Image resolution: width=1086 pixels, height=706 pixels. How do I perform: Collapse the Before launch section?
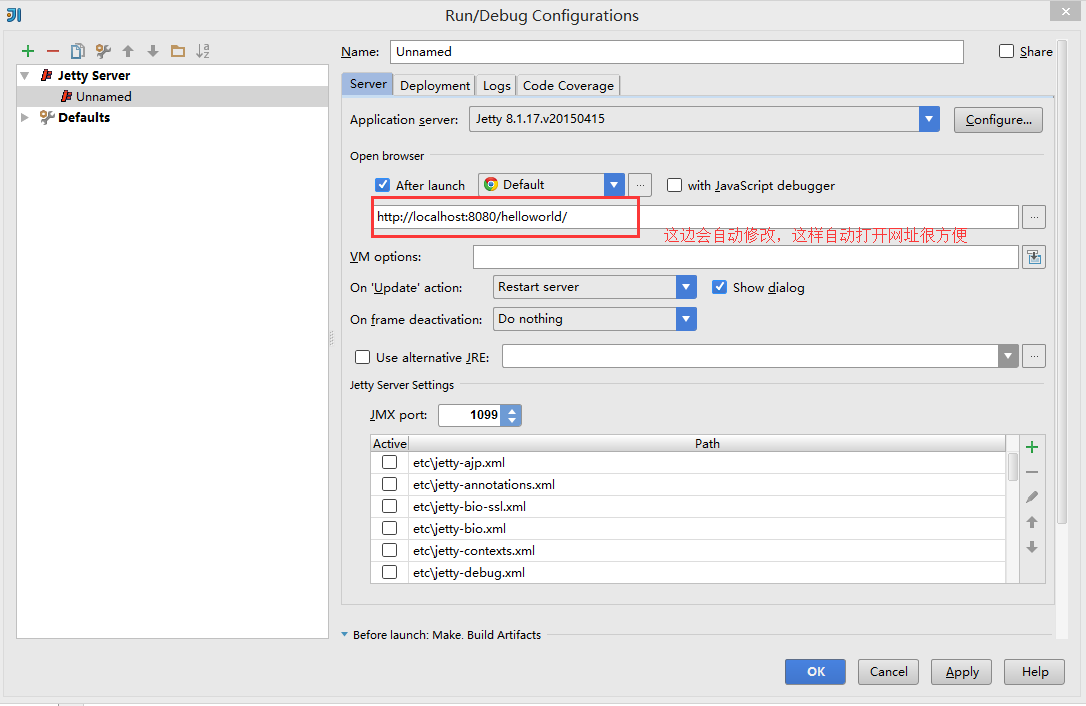click(344, 634)
